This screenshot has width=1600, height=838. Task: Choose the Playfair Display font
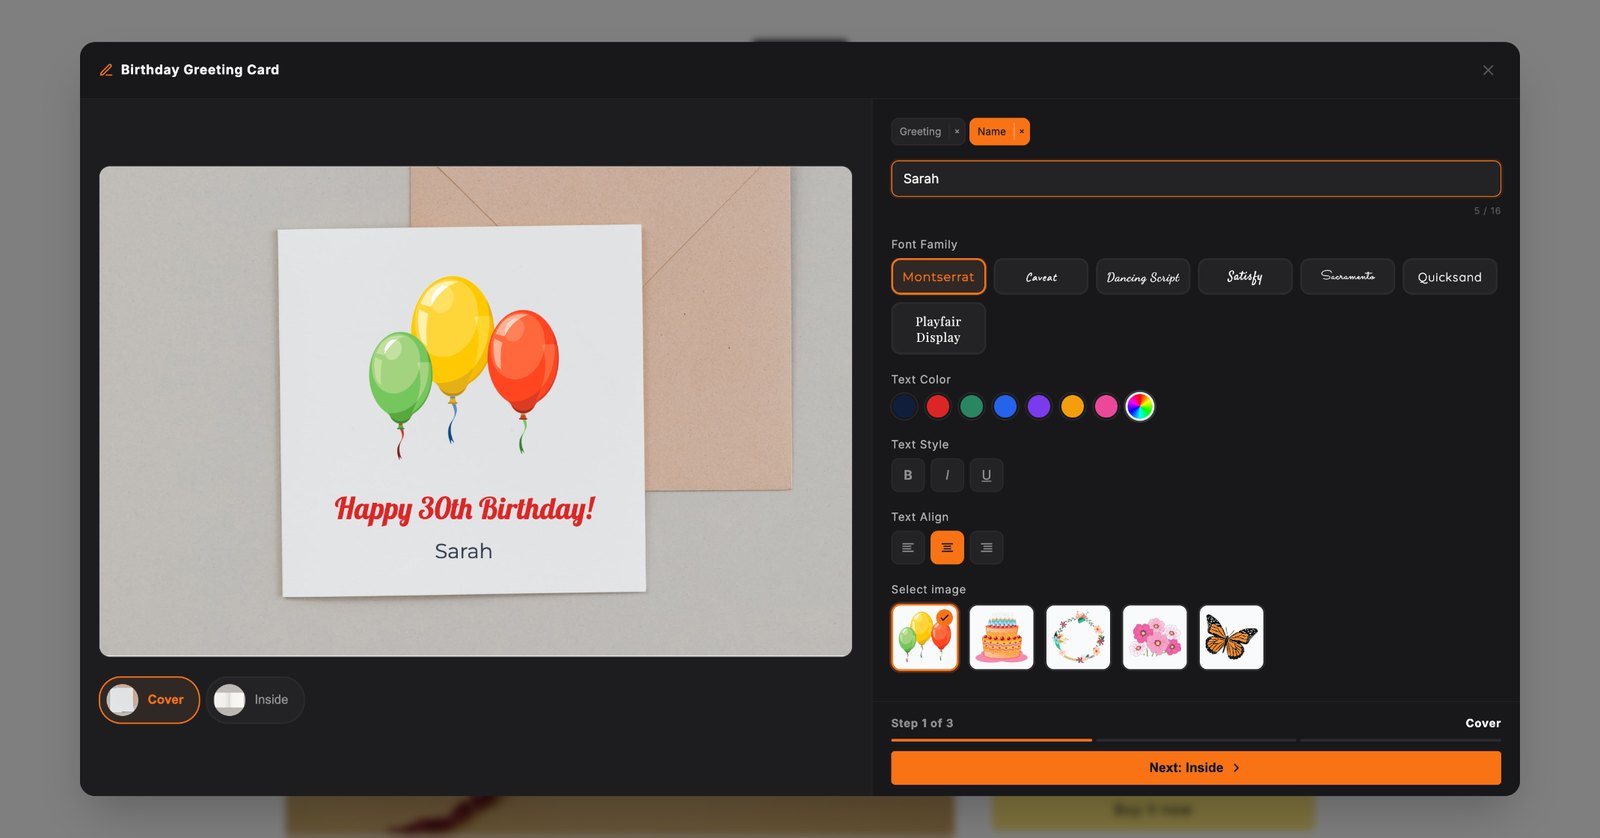point(938,329)
